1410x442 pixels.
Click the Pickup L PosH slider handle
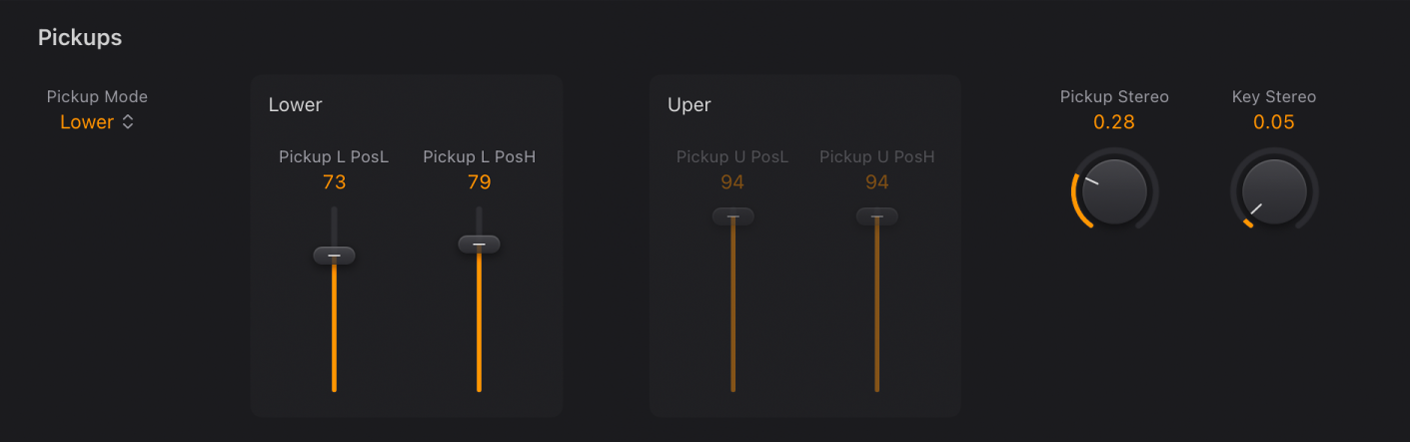479,244
